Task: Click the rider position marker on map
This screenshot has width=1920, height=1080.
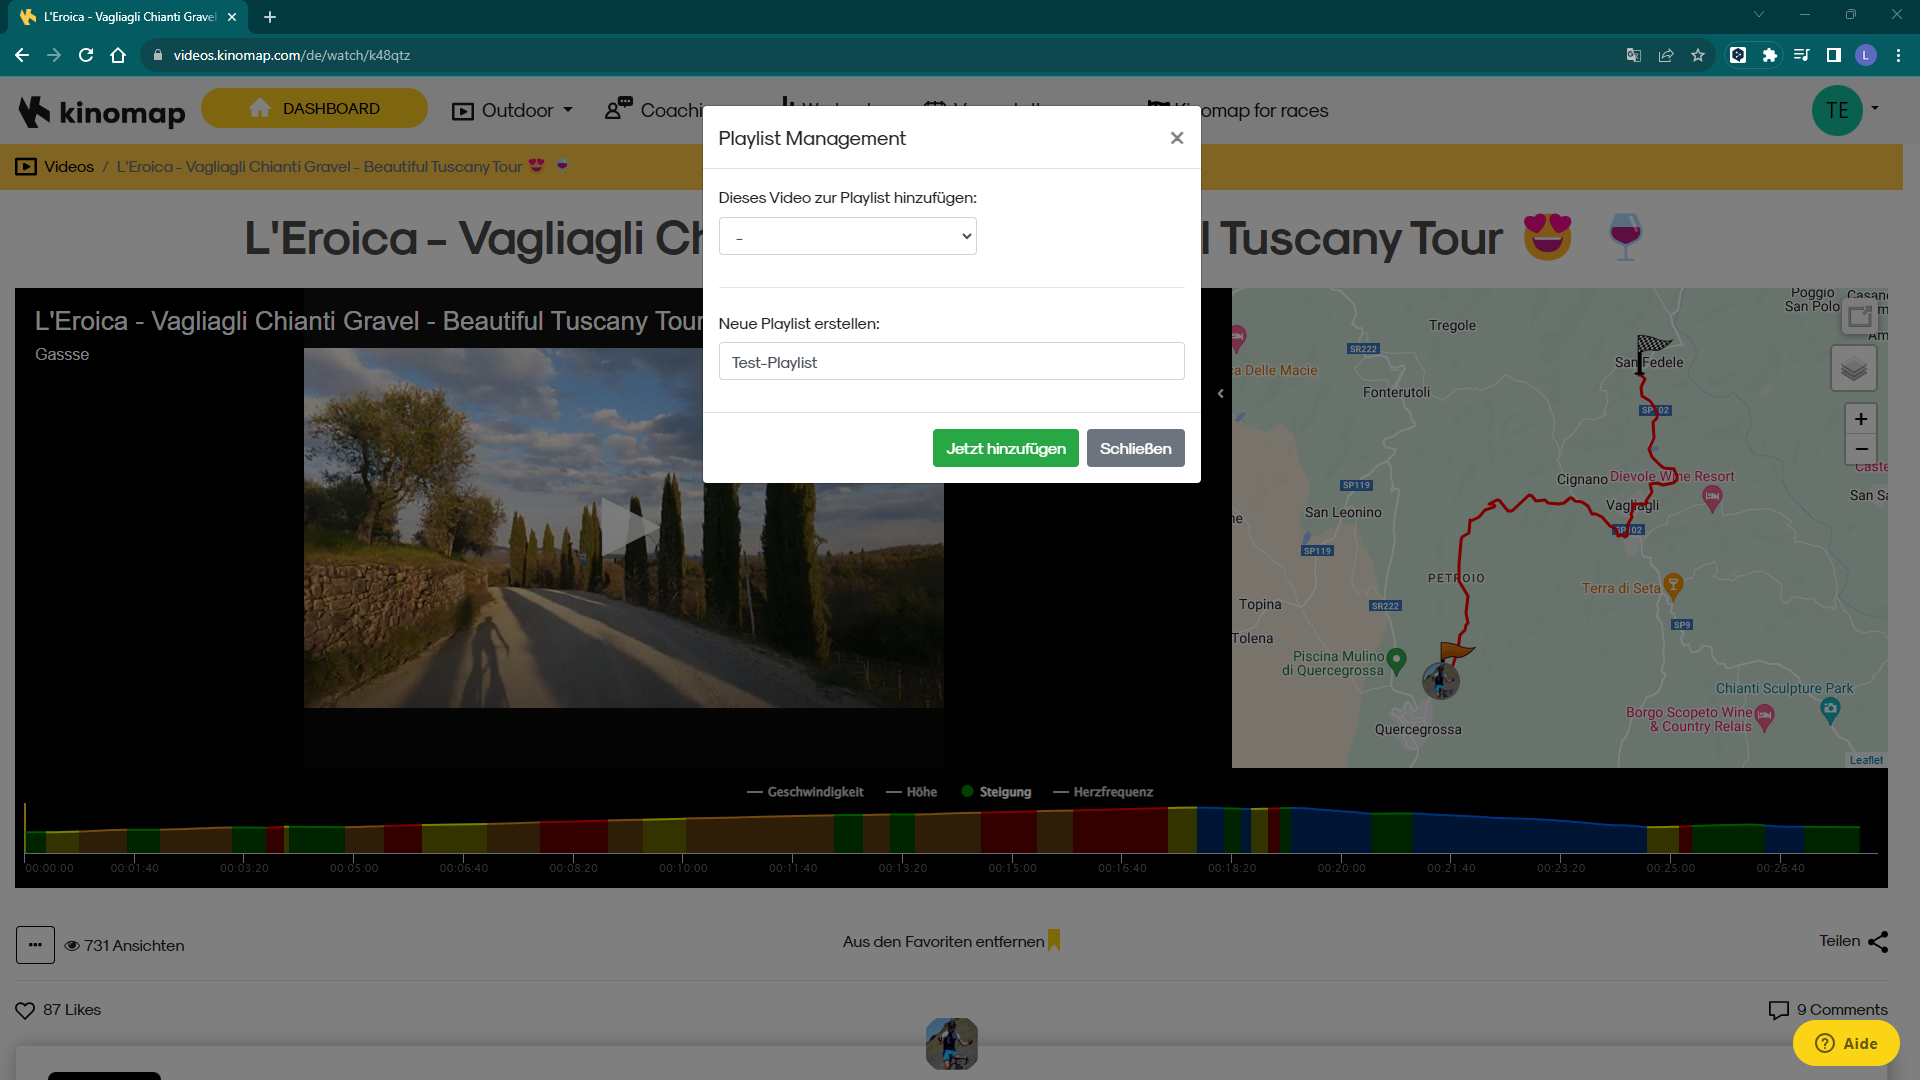Action: (1441, 681)
